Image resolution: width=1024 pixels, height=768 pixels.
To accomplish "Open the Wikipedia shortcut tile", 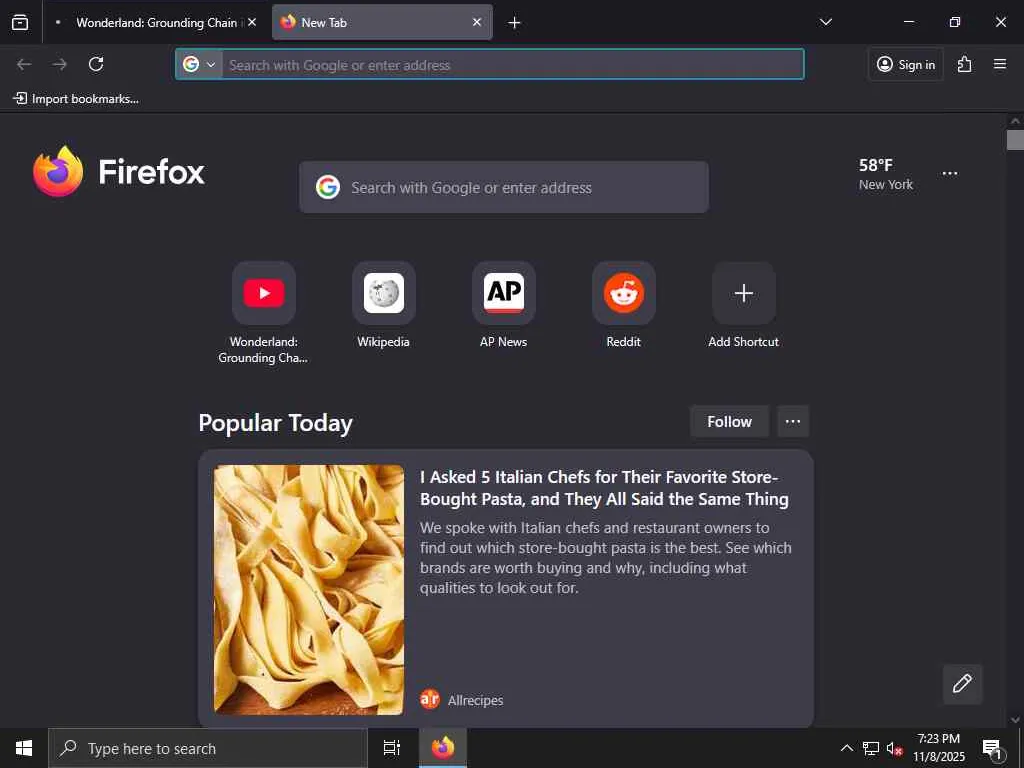I will [x=384, y=293].
